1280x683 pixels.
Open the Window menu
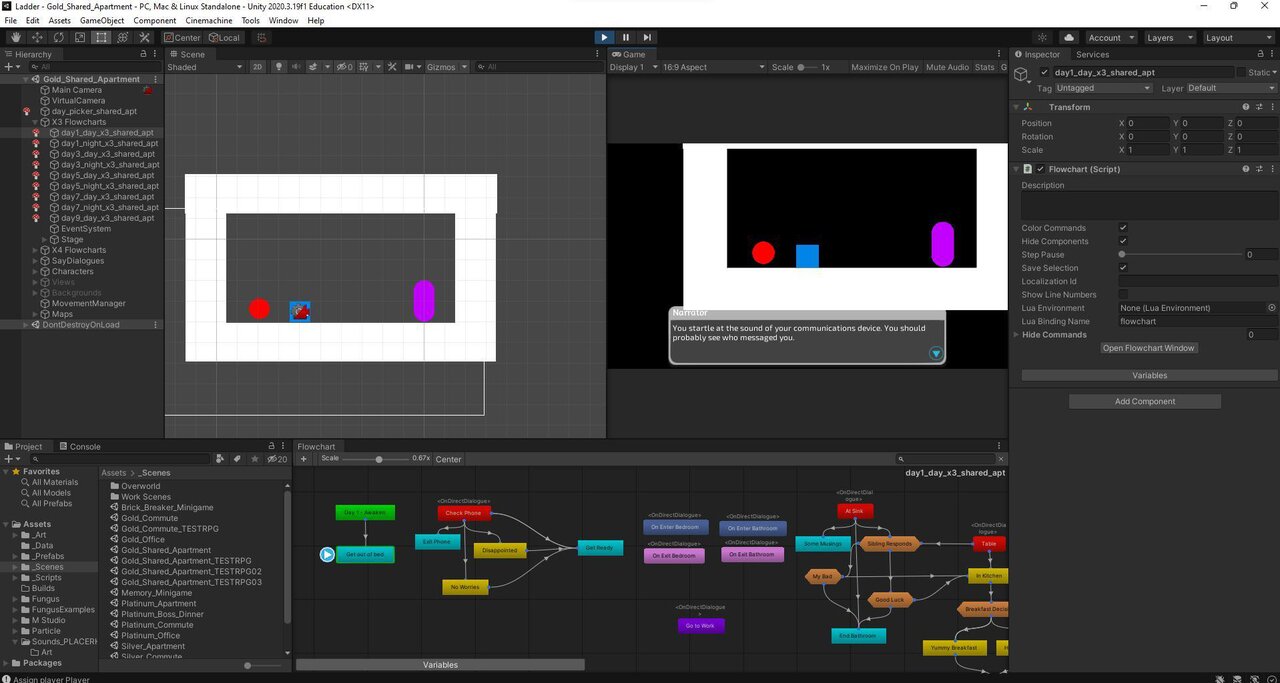coord(283,20)
